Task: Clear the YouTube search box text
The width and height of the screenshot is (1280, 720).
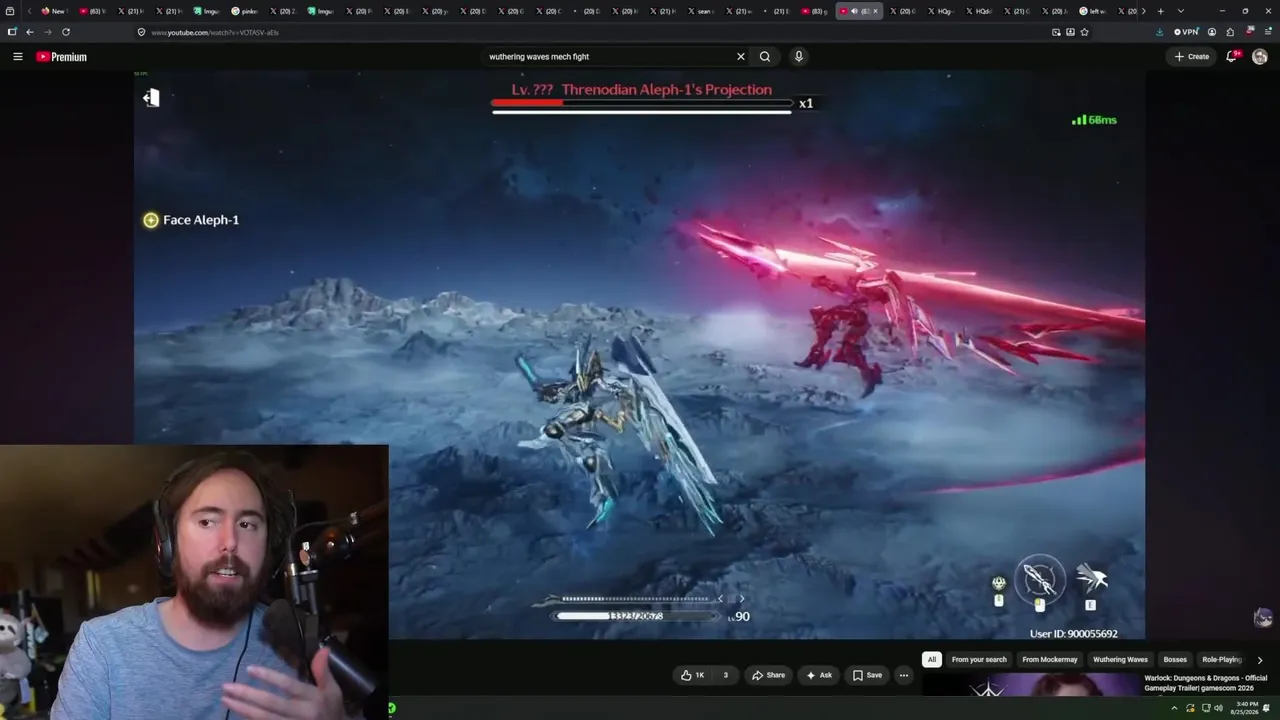Action: [x=741, y=57]
